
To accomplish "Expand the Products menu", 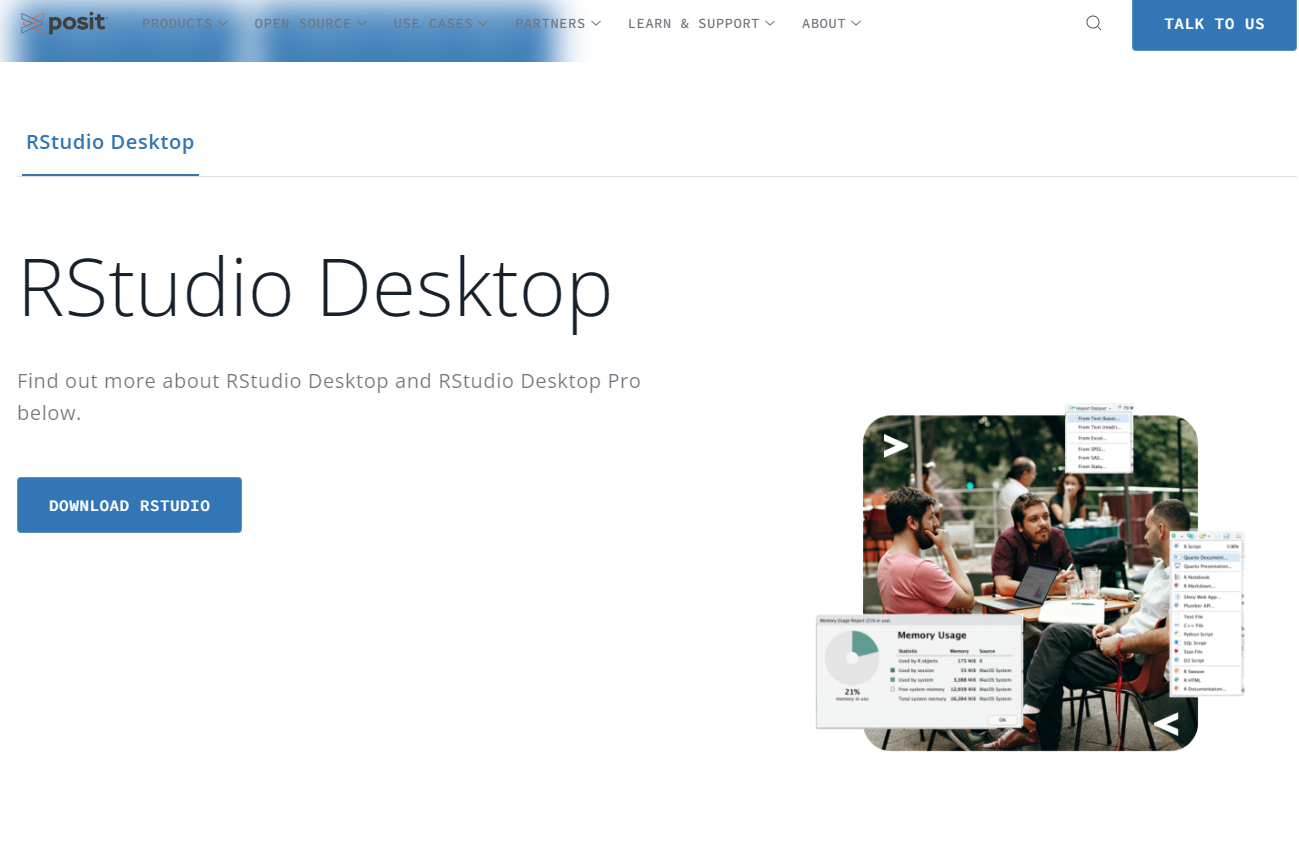I will (x=185, y=23).
